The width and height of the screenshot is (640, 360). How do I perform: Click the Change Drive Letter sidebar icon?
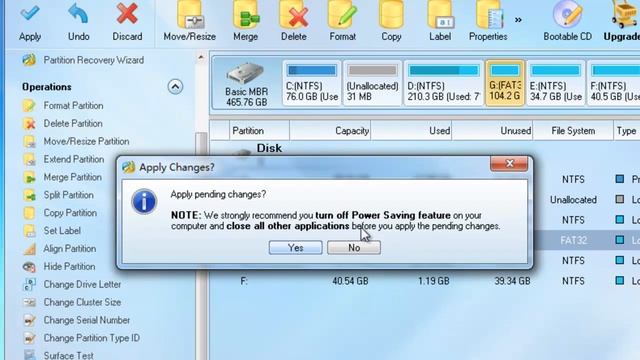coord(29,284)
